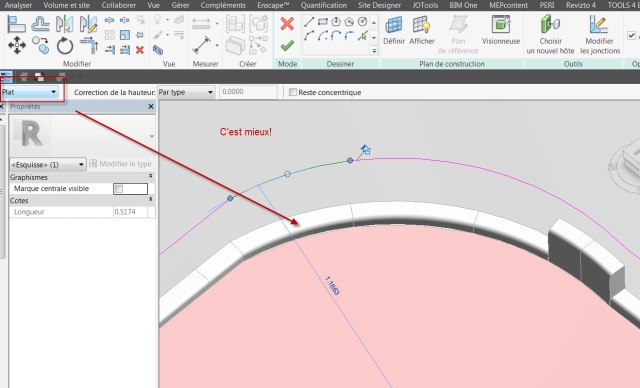Open the Measure tool dropdown arrow
This screenshot has width=640, height=388.
217,23
